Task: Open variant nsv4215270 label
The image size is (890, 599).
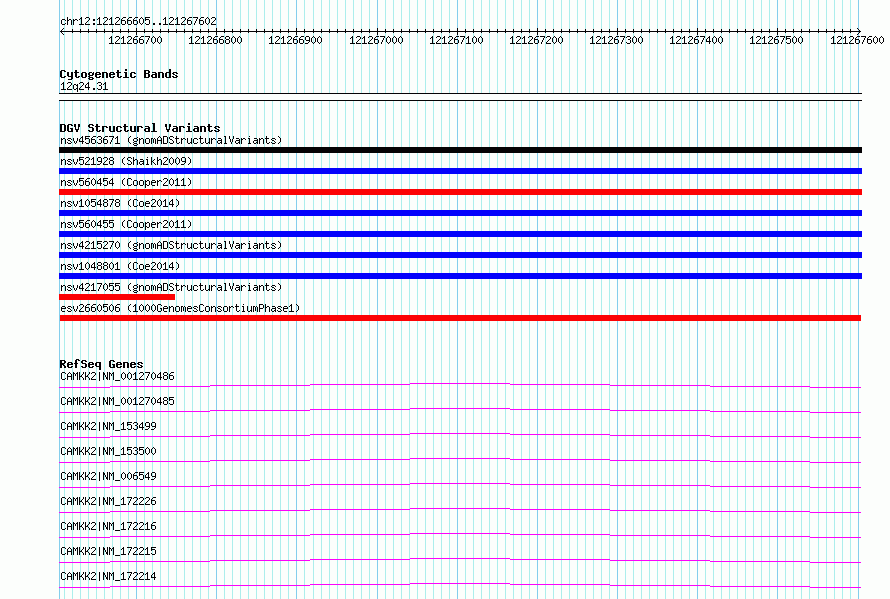Action: click(x=171, y=245)
